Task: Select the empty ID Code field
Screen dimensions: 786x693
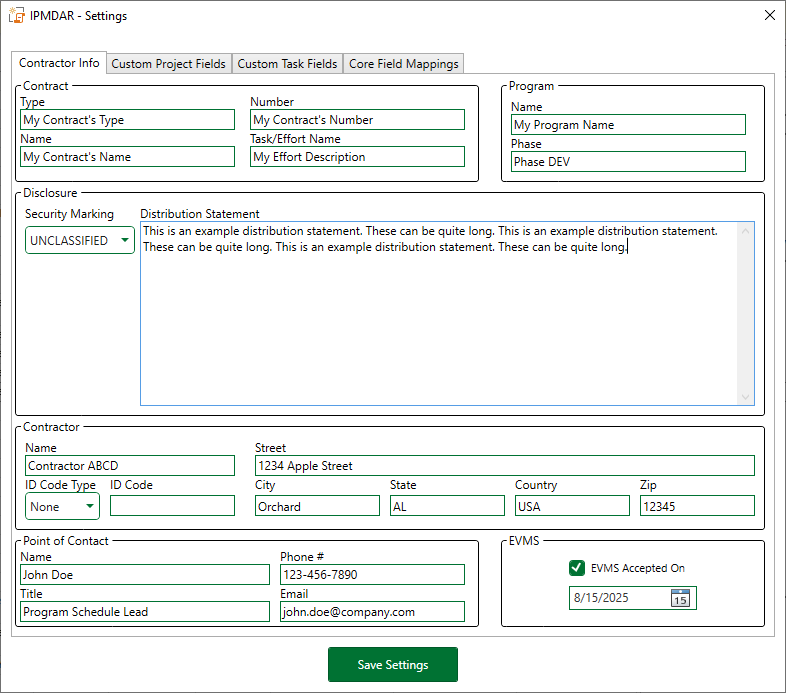Action: (172, 506)
